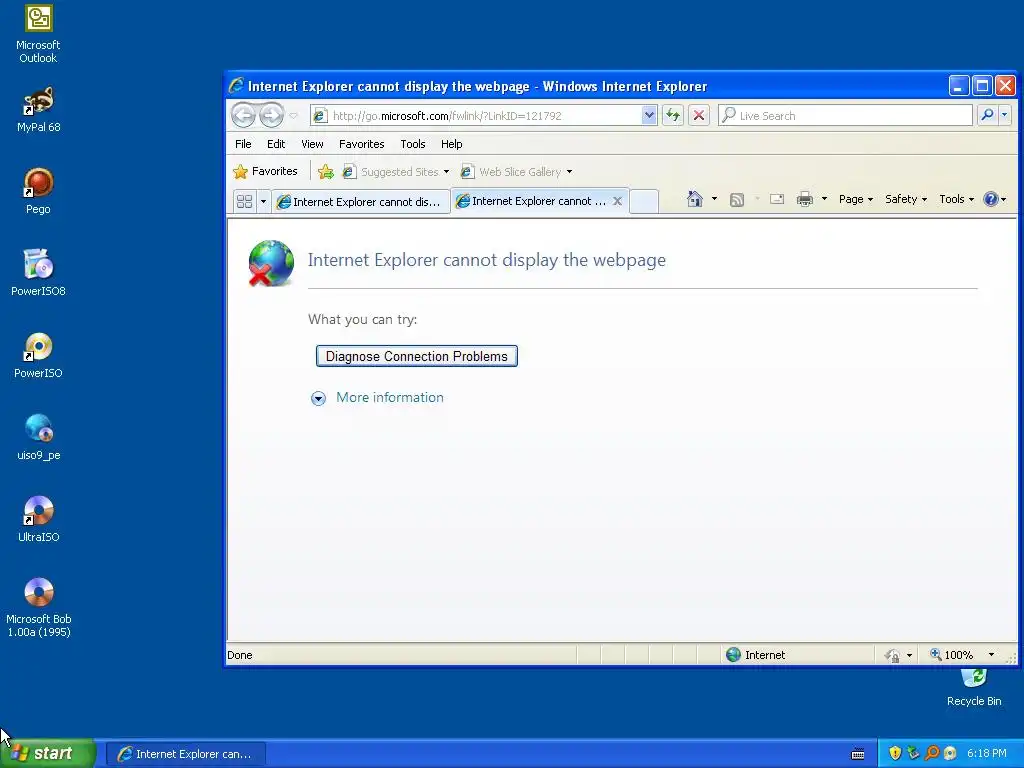Expand the address bar URL dropdown

(648, 116)
